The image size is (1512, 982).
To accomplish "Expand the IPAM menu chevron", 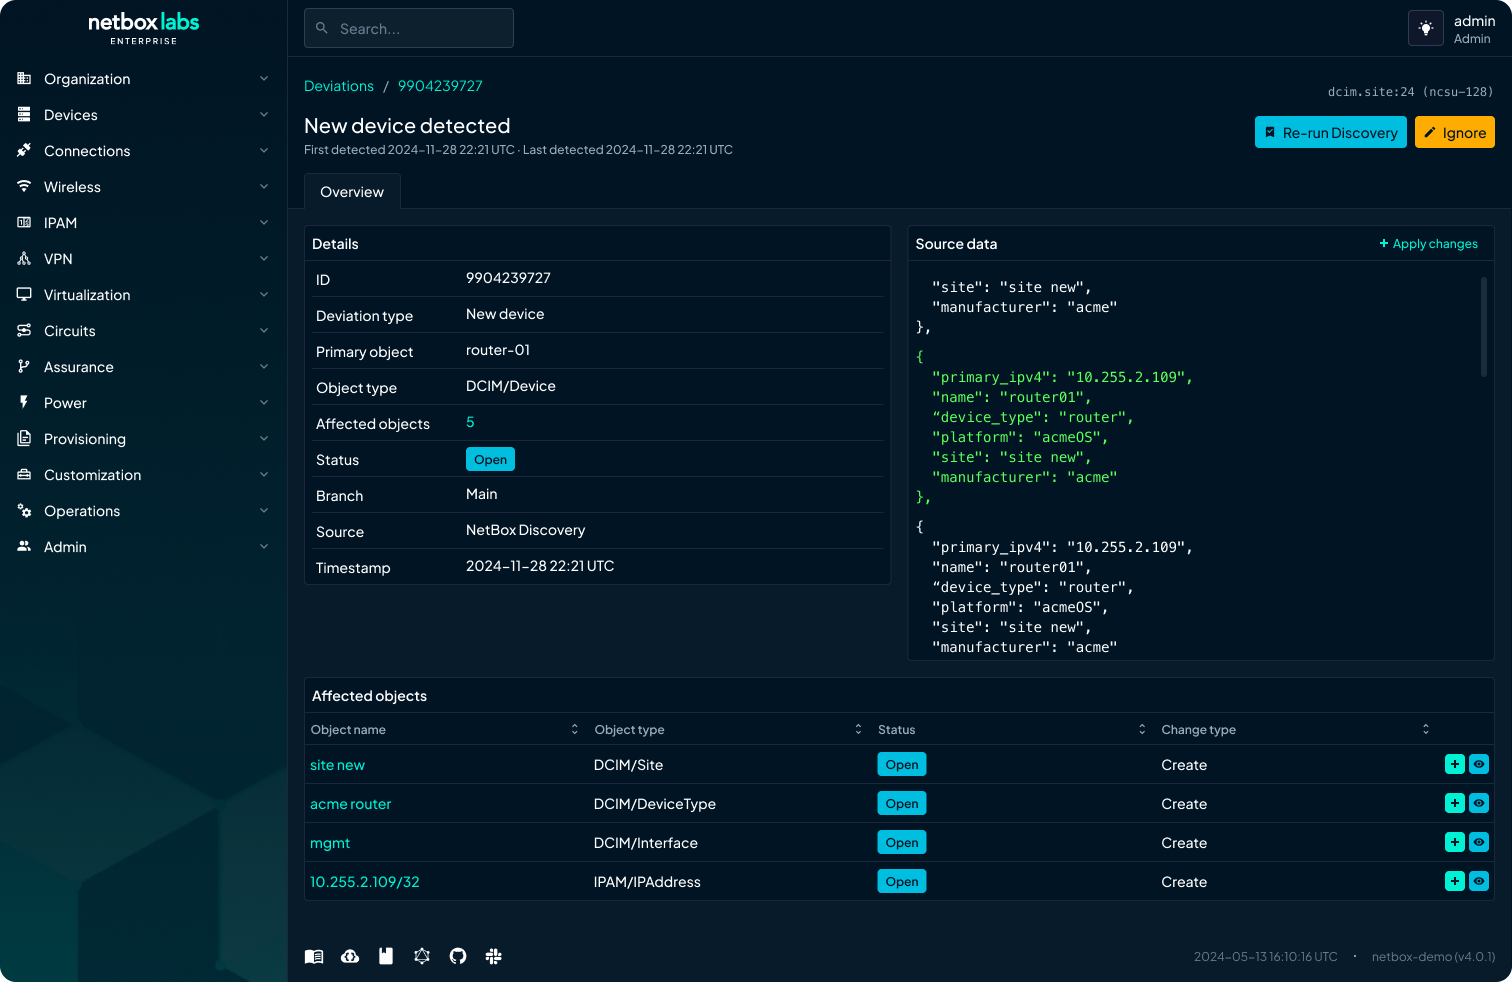I will pos(264,222).
